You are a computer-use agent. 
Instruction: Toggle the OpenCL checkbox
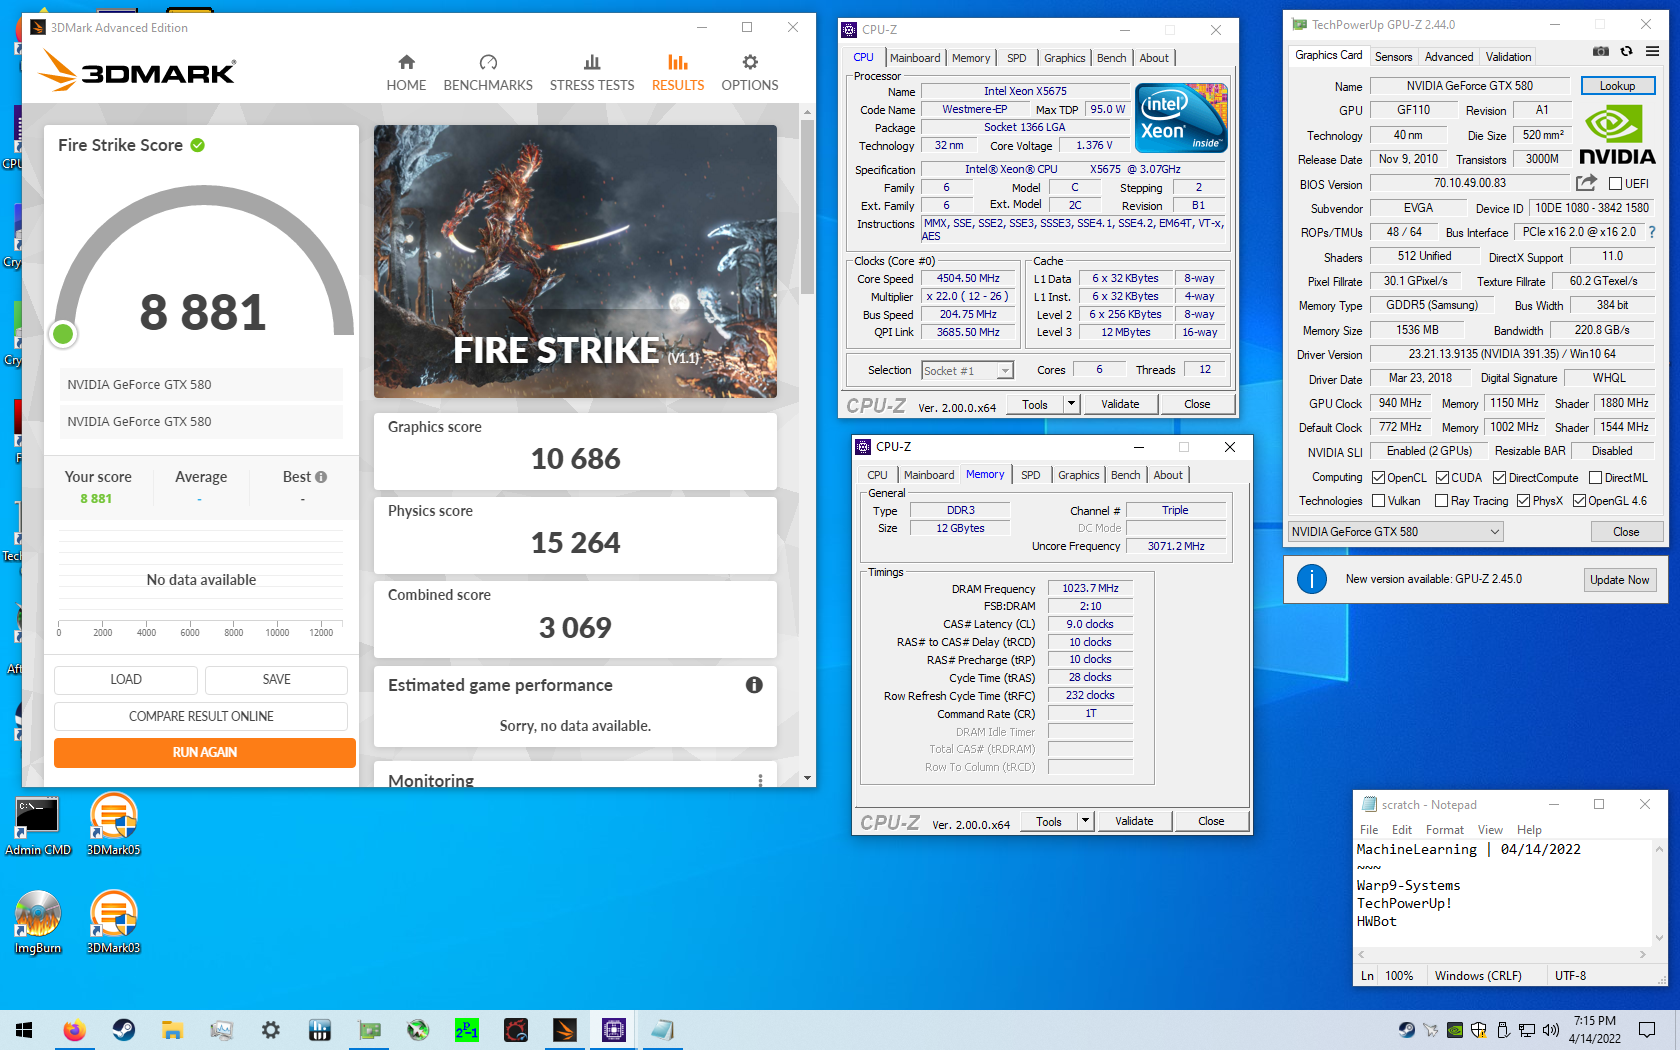click(x=1378, y=478)
